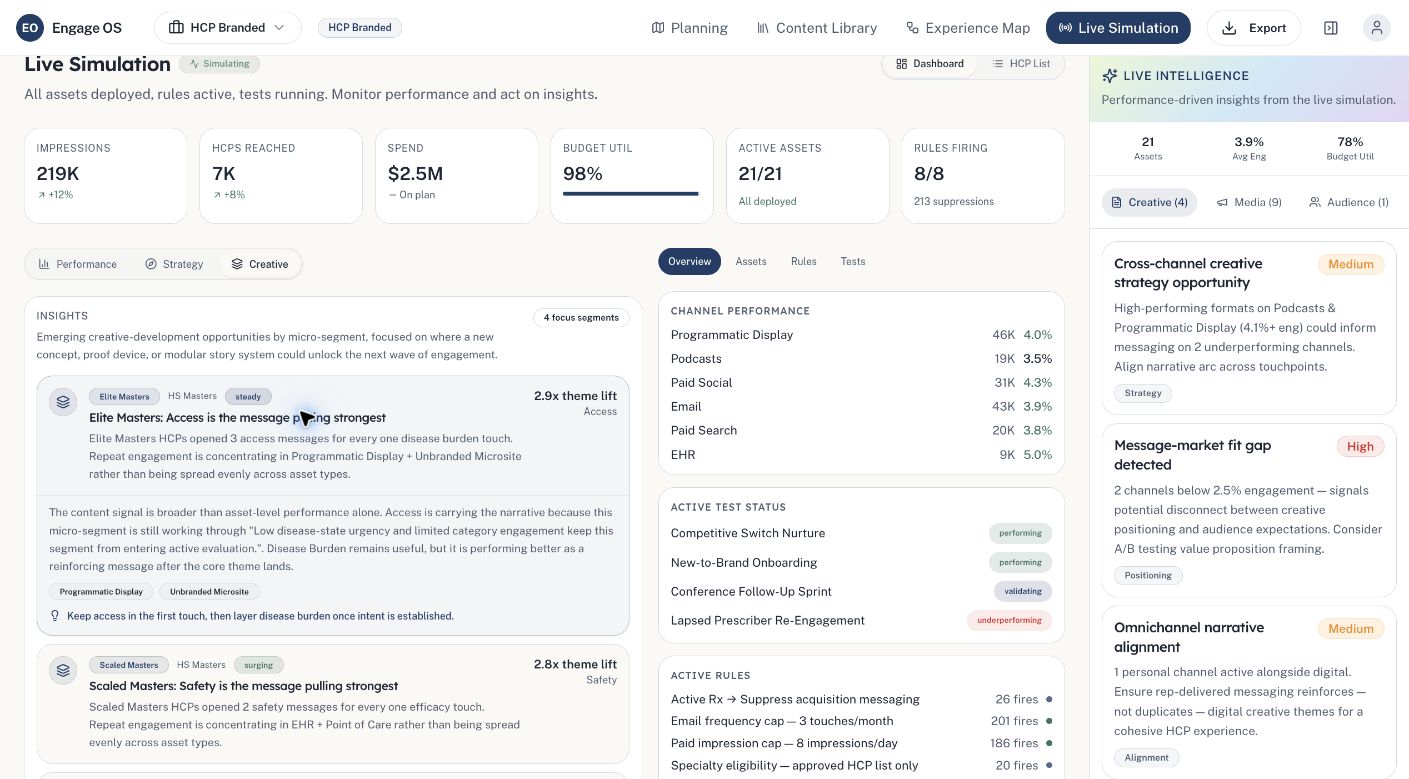
Task: Select the Conference Follow-Up Sprint test
Action: [x=861, y=591]
